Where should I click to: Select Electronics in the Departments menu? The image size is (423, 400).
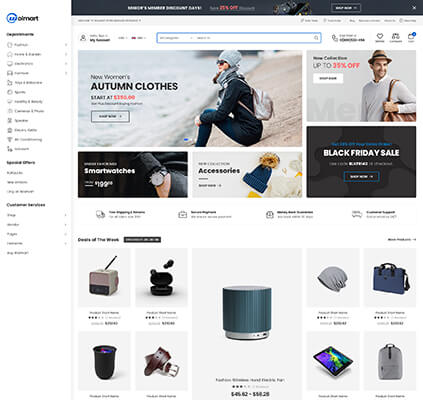click(23, 64)
